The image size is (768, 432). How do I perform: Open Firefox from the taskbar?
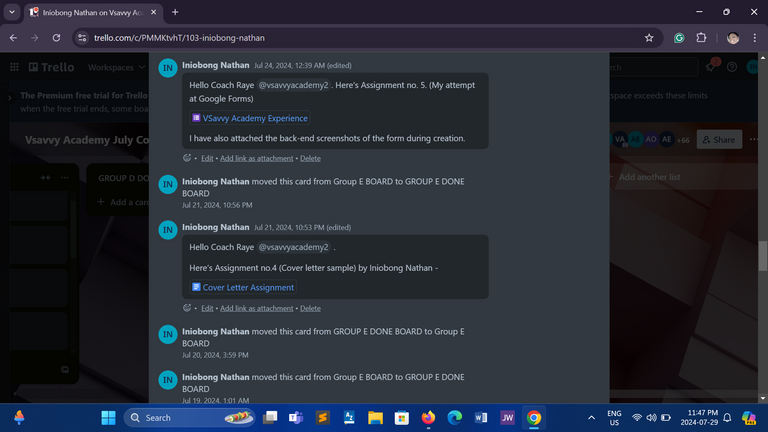point(428,417)
